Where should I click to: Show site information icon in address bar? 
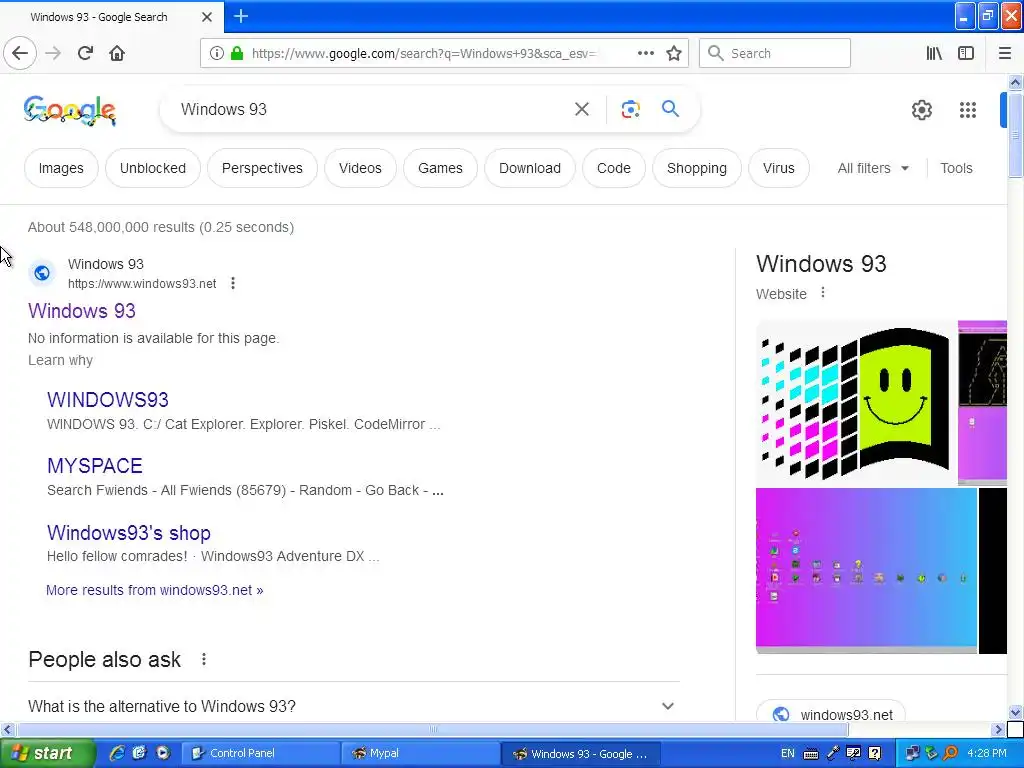click(216, 53)
